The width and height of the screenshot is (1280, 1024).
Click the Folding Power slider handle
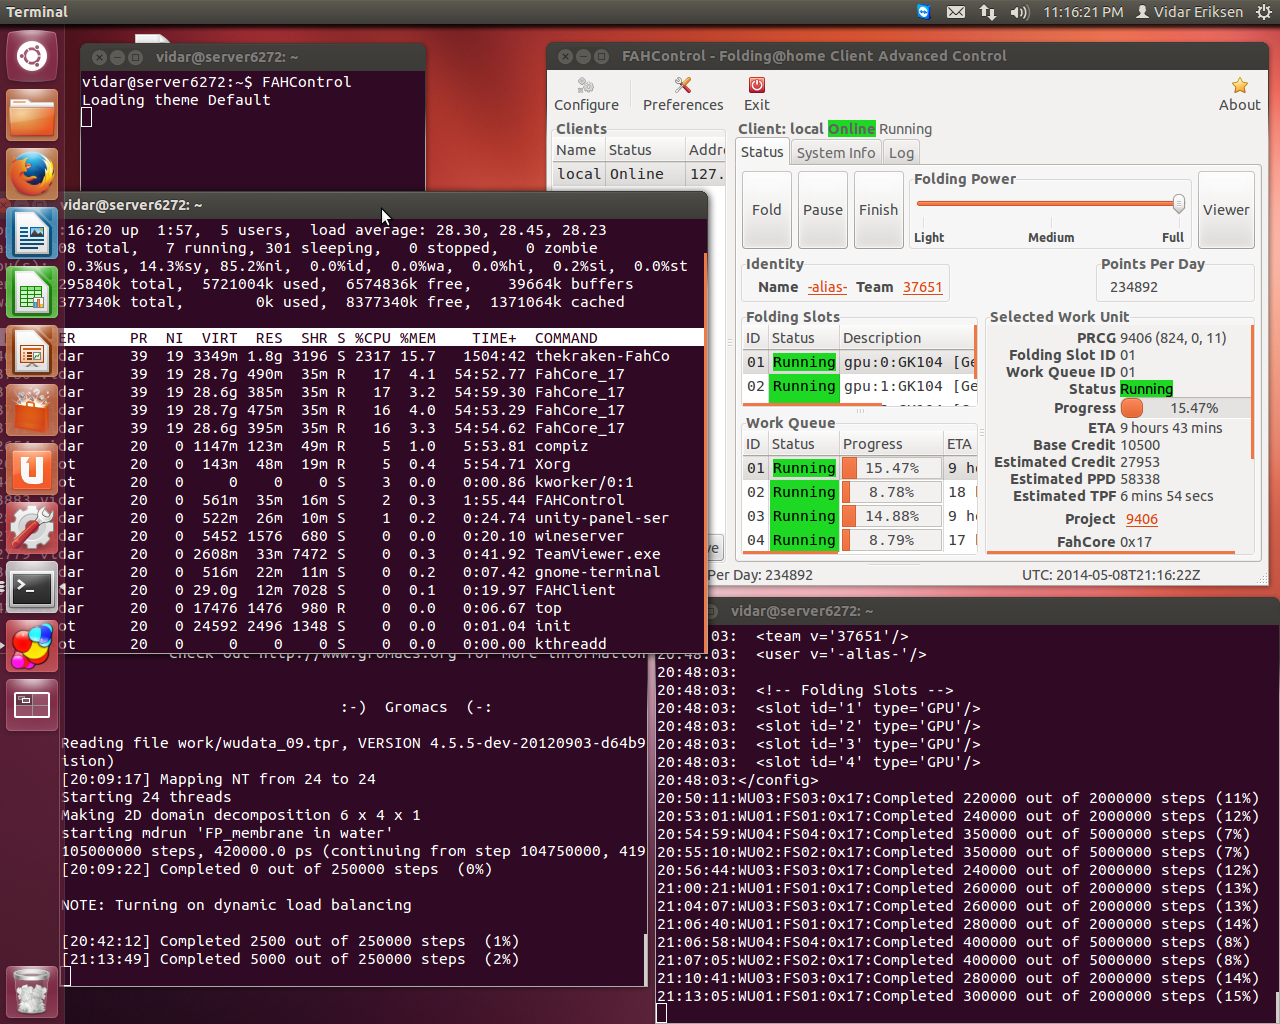coord(1179,204)
